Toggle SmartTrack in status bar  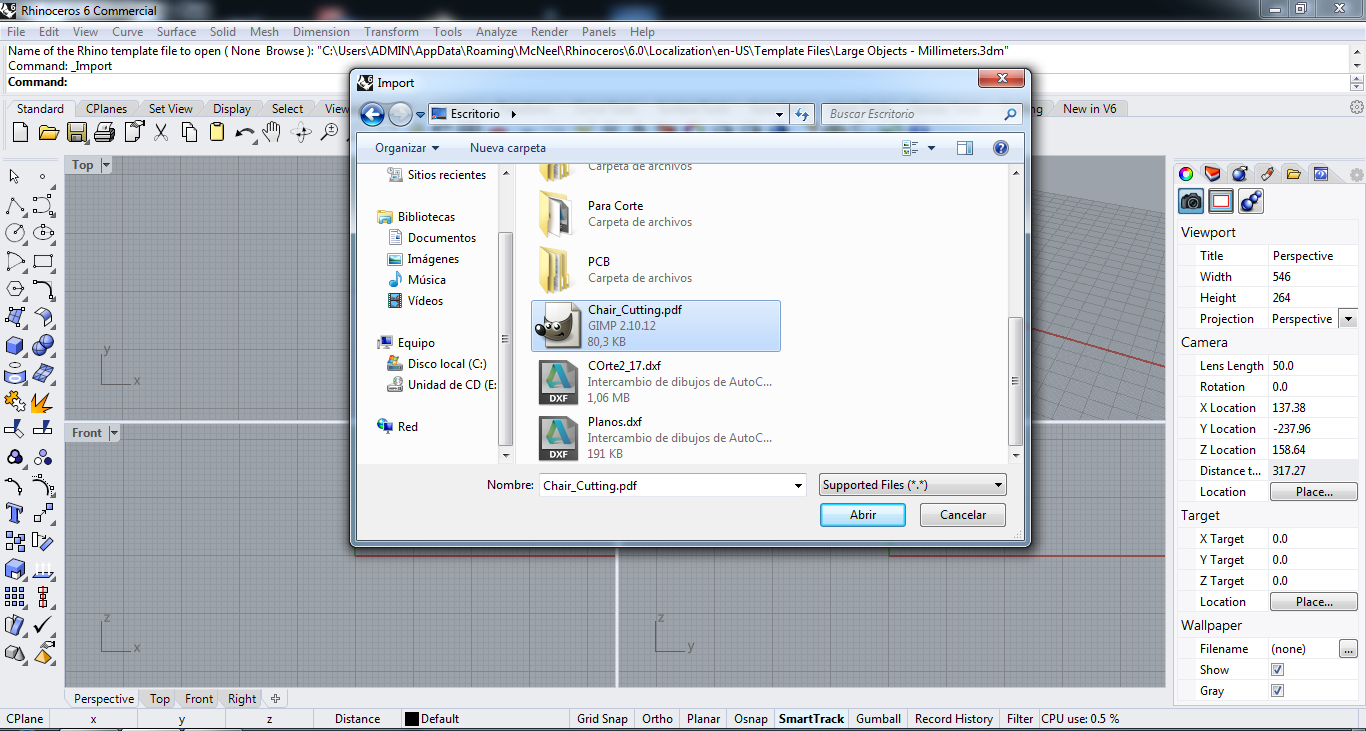[812, 719]
